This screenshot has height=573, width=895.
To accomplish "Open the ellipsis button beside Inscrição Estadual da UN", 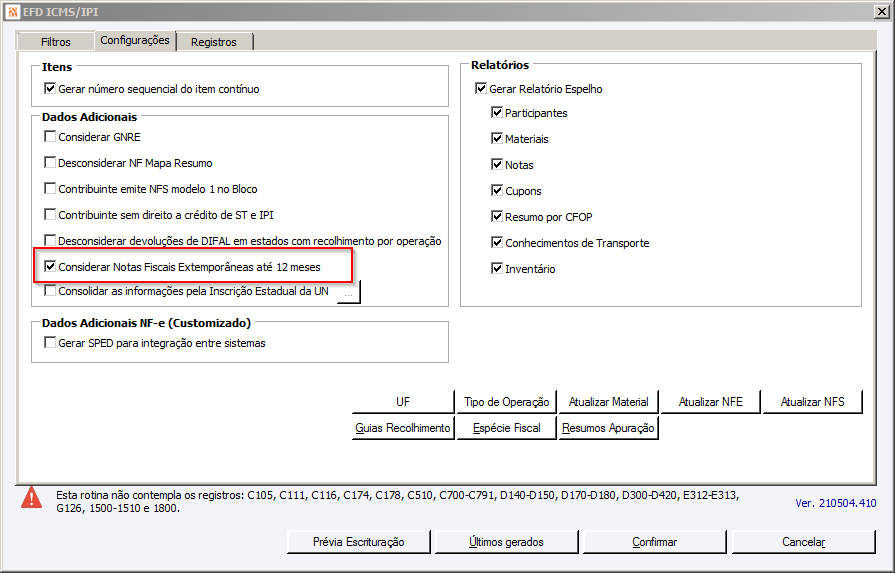I will [349, 292].
